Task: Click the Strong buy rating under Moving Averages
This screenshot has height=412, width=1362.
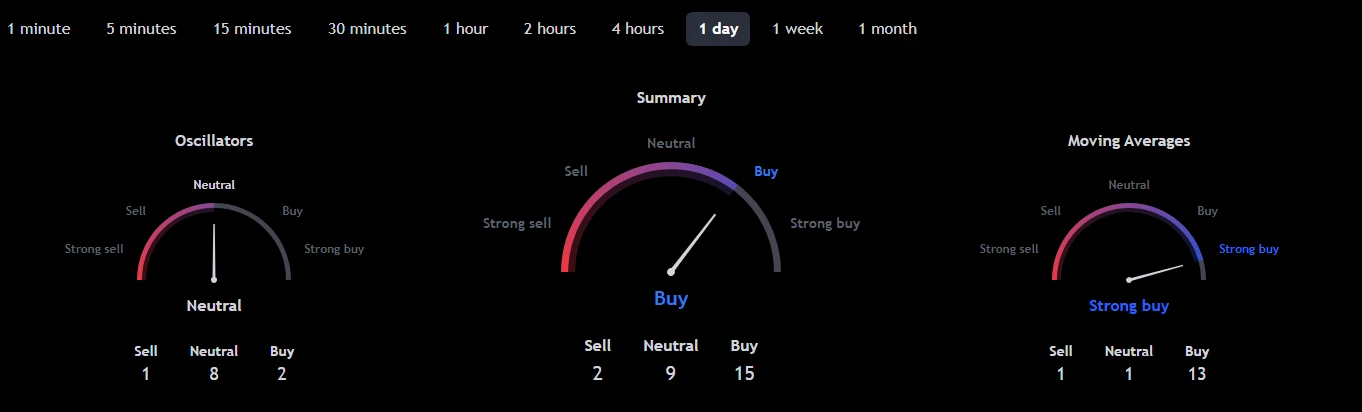Action: (1129, 306)
